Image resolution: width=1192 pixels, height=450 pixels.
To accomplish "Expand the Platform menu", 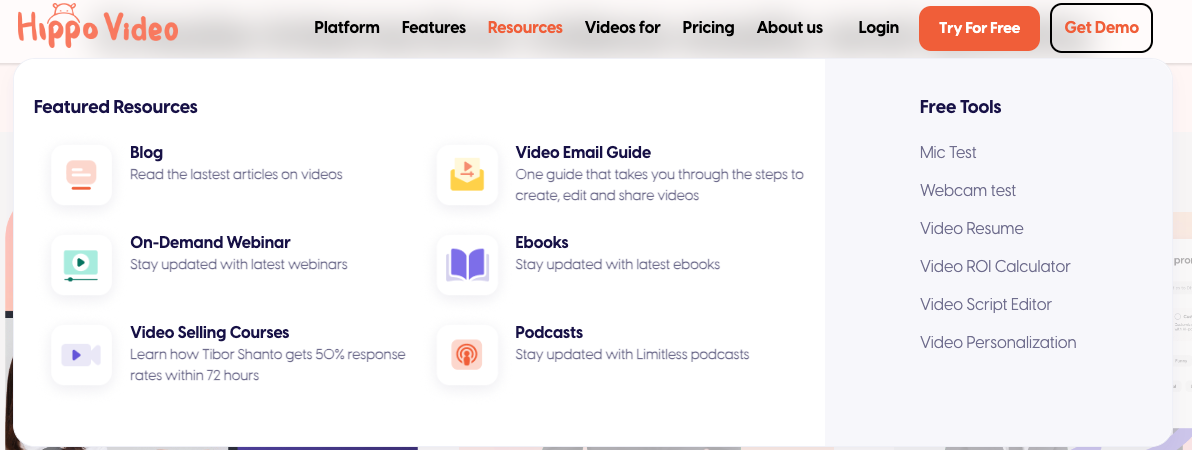I will click(x=347, y=28).
